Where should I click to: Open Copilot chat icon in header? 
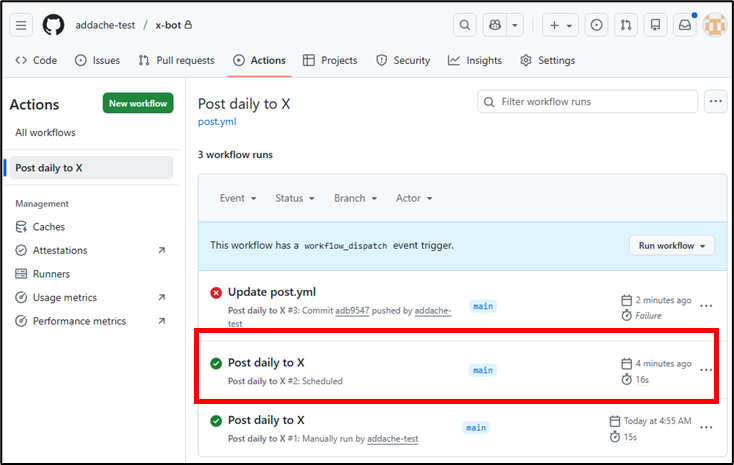click(x=494, y=25)
